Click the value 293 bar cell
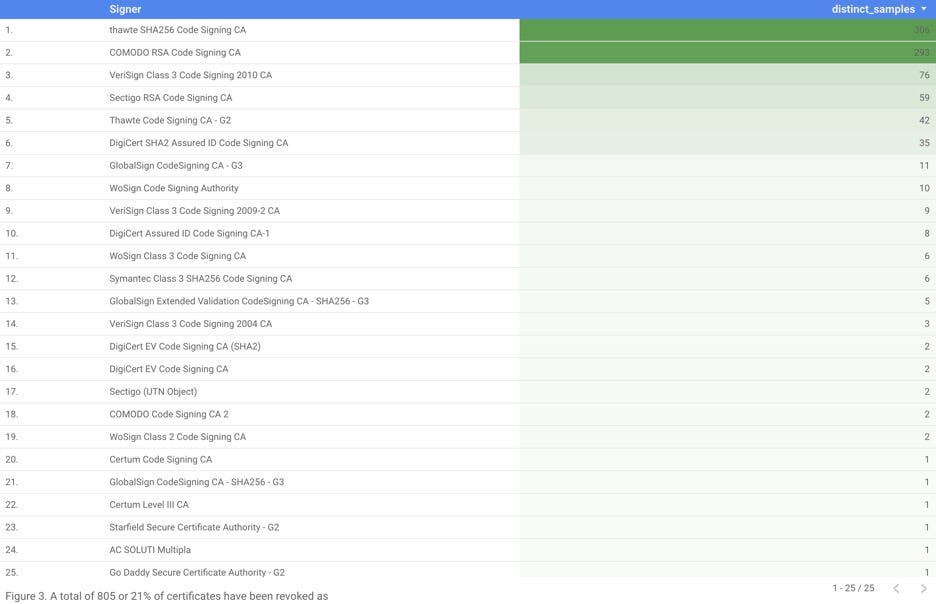Viewport: 936px width, 604px height. pyautogui.click(x=728, y=53)
